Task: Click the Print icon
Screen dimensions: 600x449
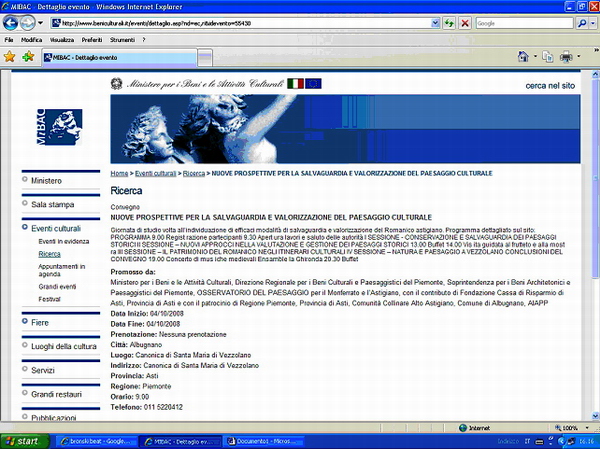Action: [x=566, y=57]
